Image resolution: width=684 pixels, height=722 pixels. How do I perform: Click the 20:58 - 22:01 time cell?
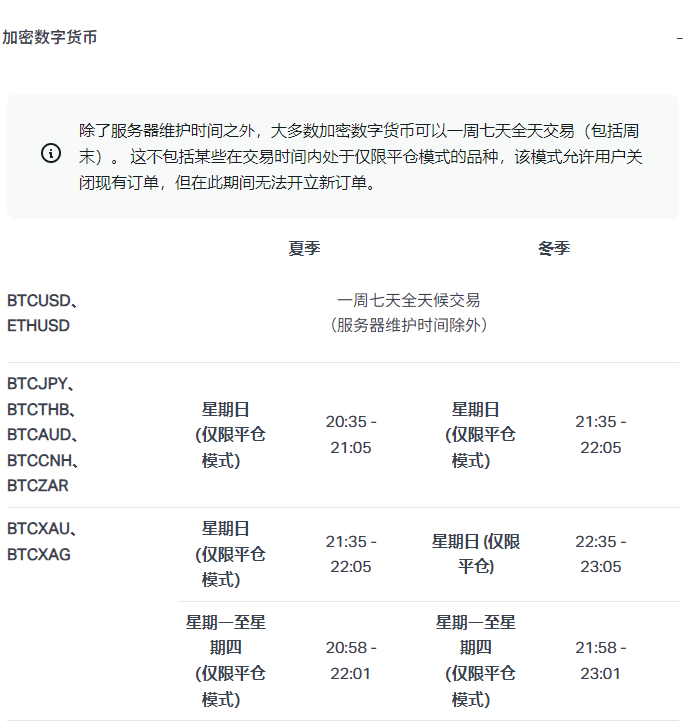[x=351, y=660]
